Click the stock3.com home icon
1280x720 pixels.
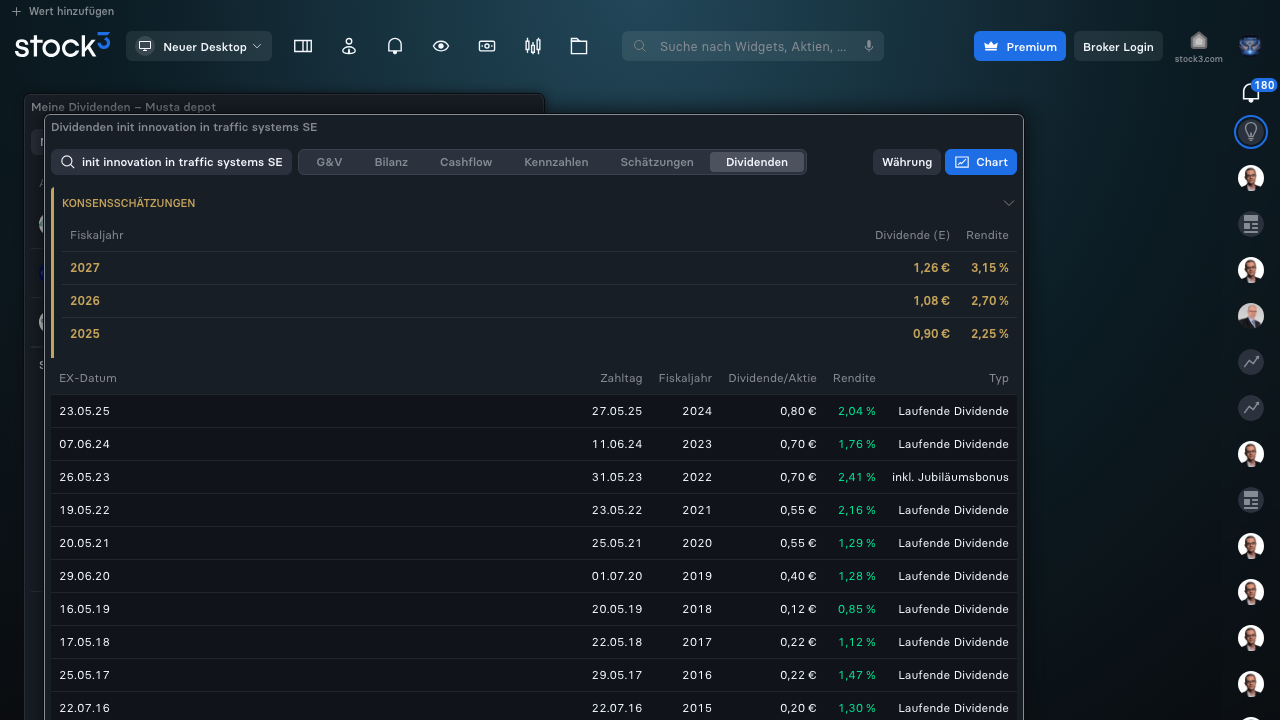point(1198,46)
